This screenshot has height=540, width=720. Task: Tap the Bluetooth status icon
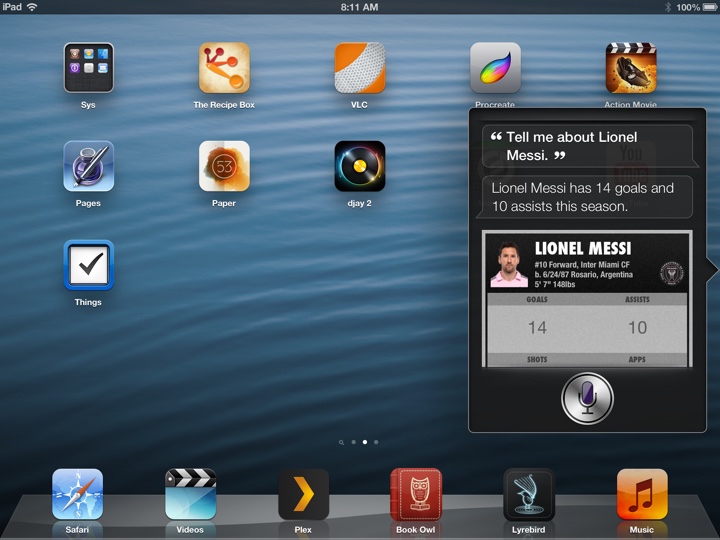click(x=668, y=7)
